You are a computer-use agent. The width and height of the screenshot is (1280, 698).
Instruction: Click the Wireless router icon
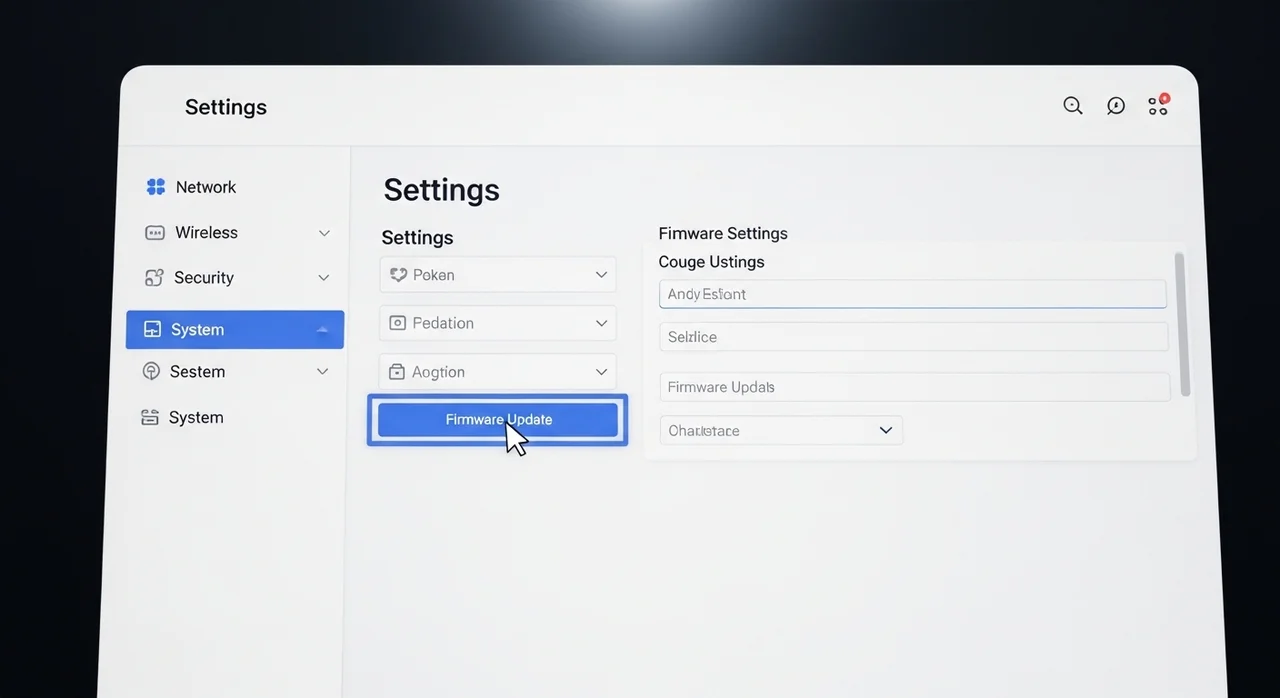(155, 233)
